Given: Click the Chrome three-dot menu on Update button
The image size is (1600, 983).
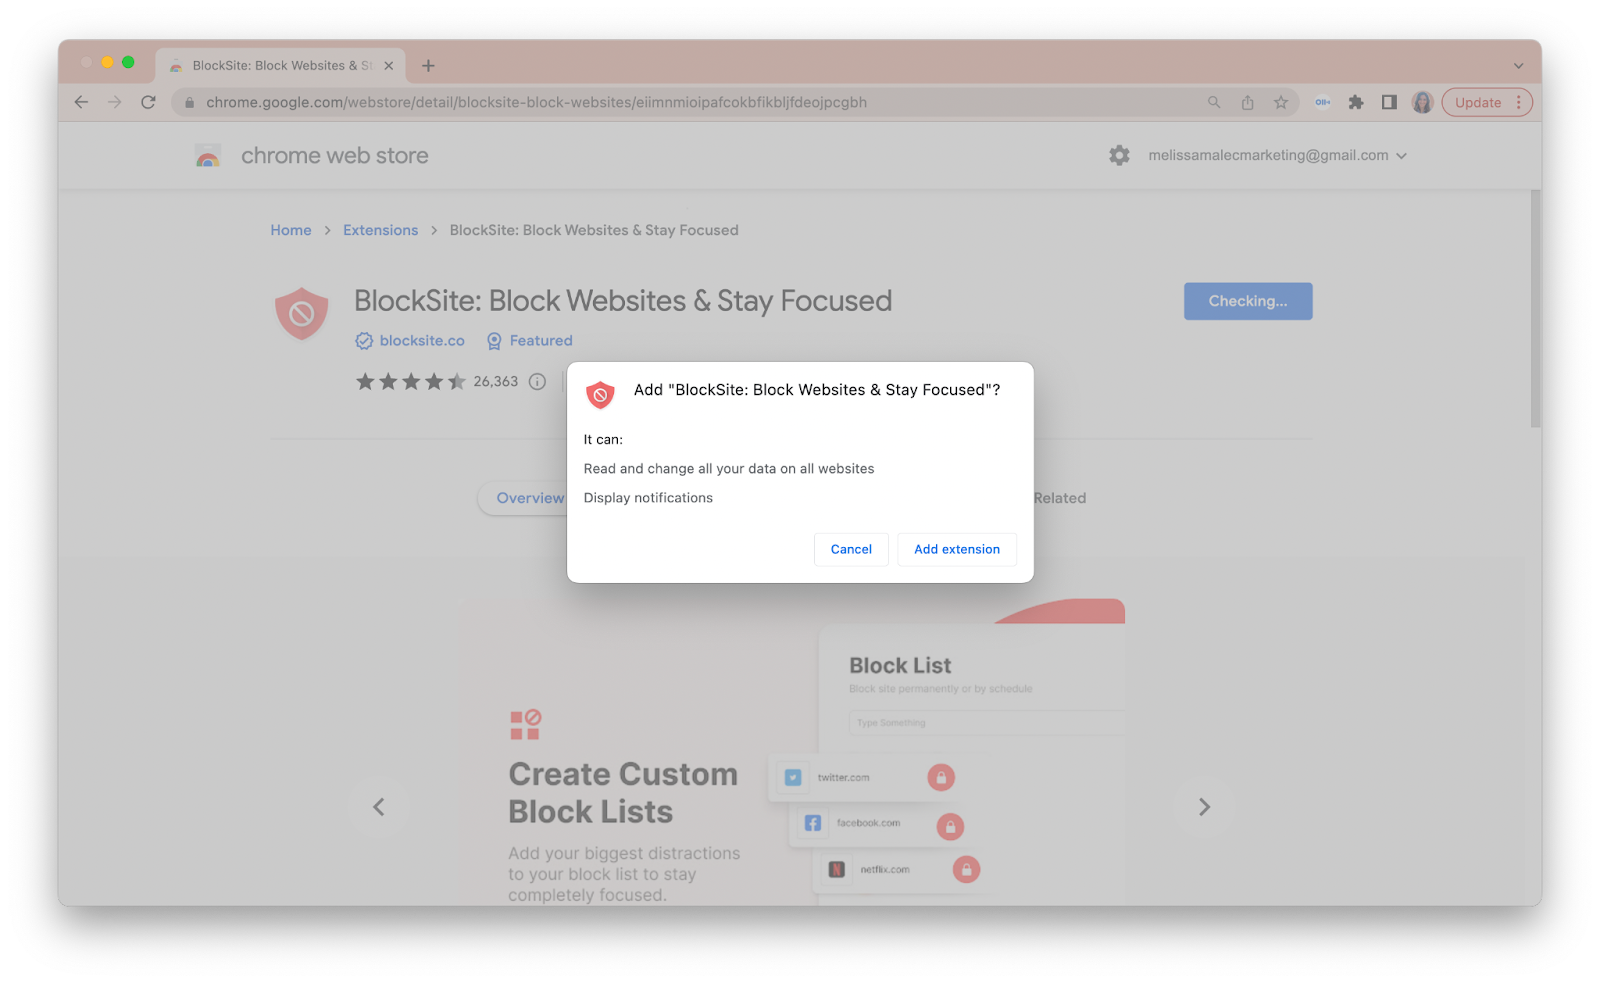Looking at the screenshot, I should pyautogui.click(x=1518, y=102).
